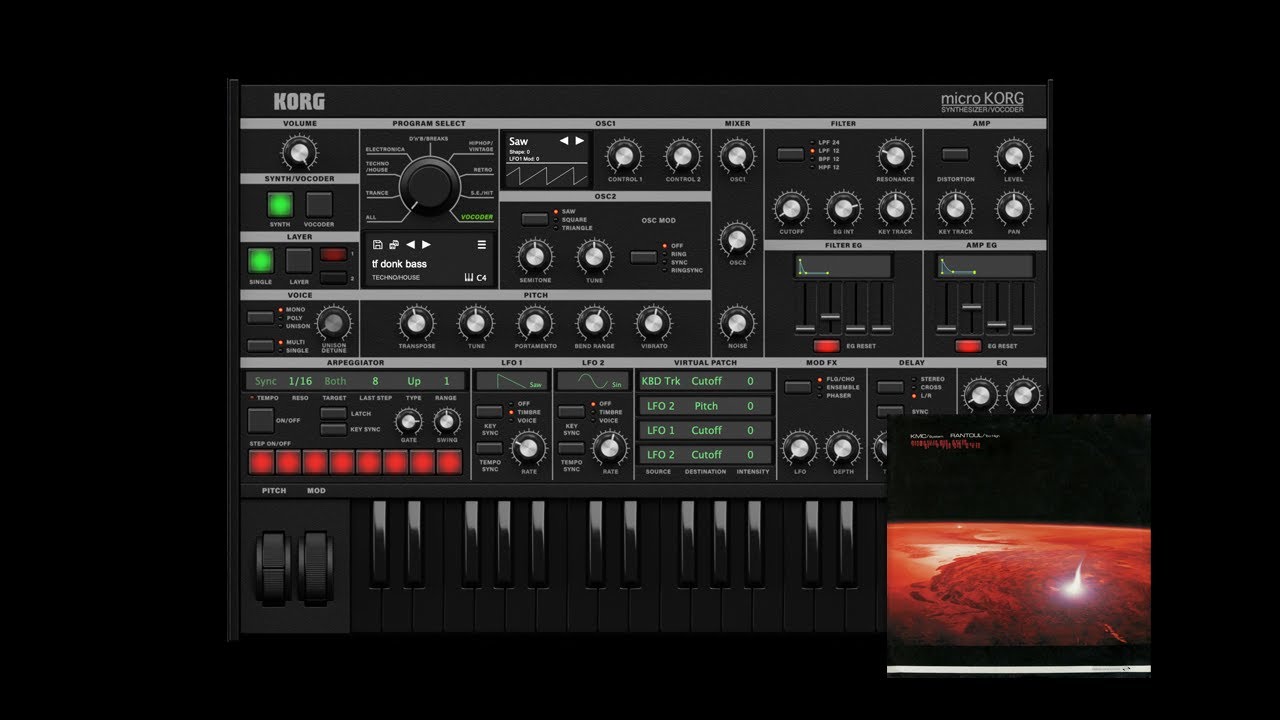Screen dimensions: 1280x720
Task: Click the Mod FX Depth knob
Action: 842,447
